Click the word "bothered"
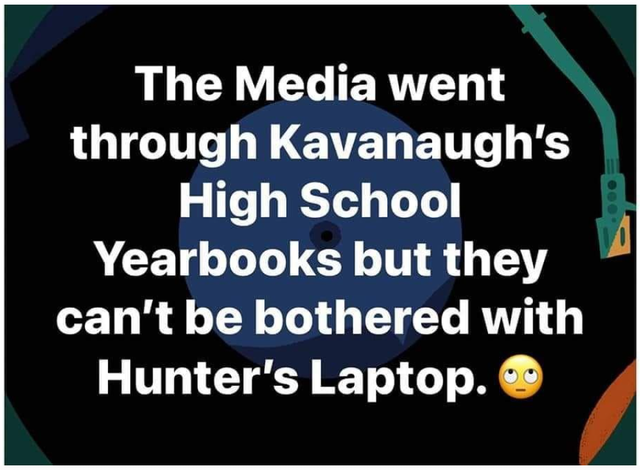The width and height of the screenshot is (640, 470). (362, 317)
